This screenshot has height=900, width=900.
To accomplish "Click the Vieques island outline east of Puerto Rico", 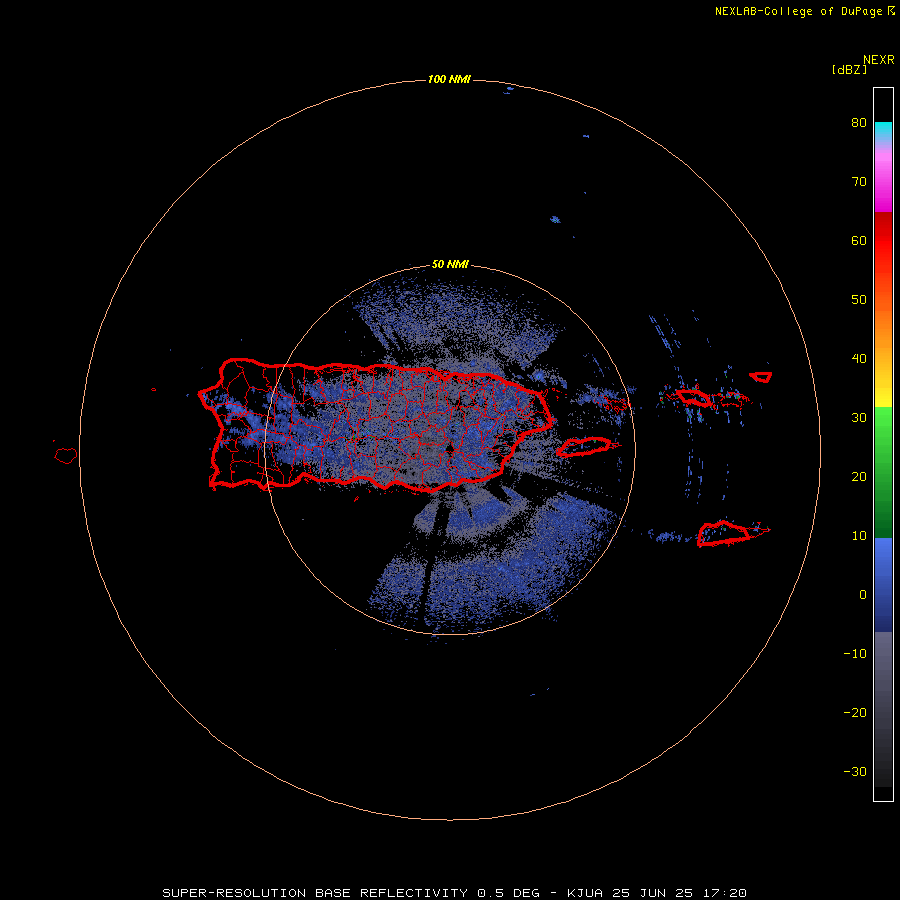I will 585,446.
